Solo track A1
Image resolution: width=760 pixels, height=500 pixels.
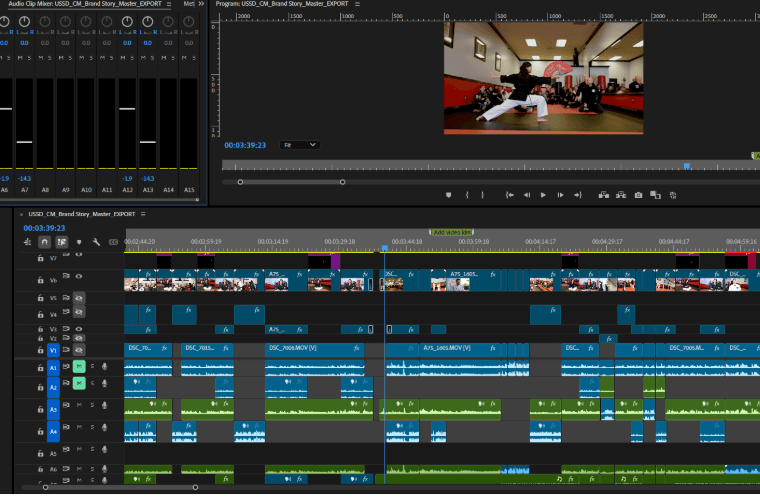tap(92, 366)
